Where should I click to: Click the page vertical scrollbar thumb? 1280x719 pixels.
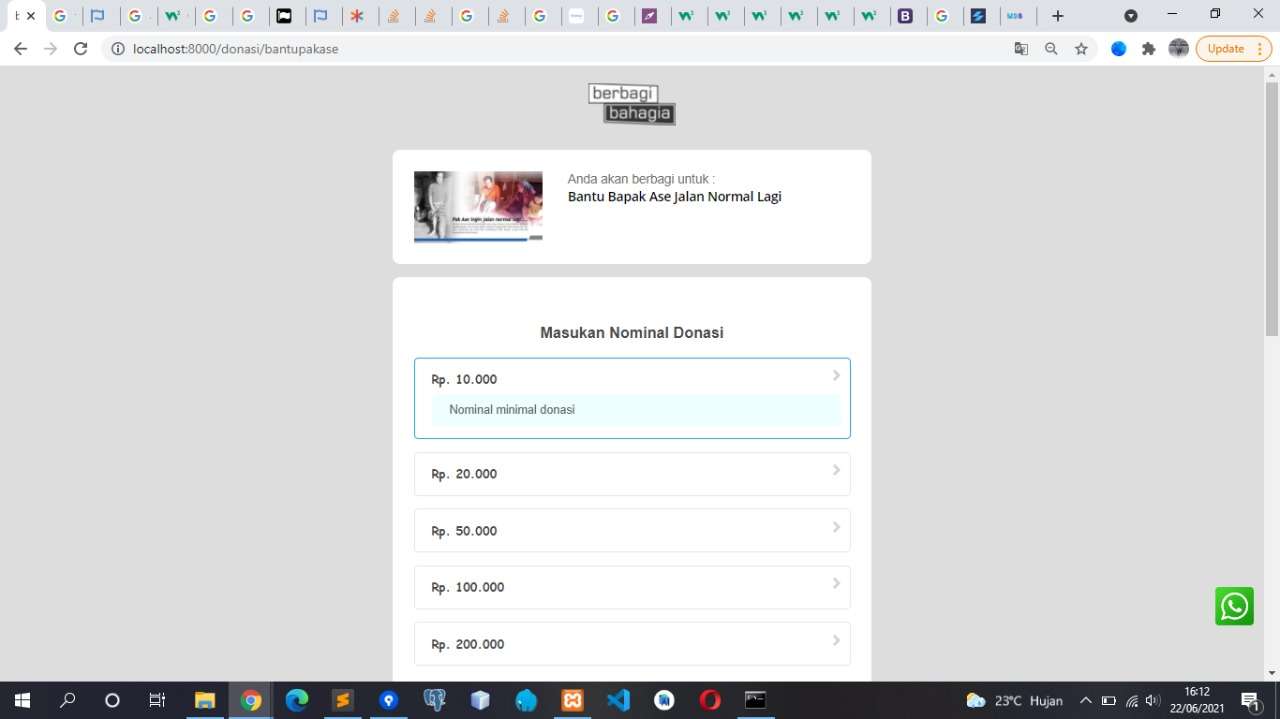pos(1272,208)
